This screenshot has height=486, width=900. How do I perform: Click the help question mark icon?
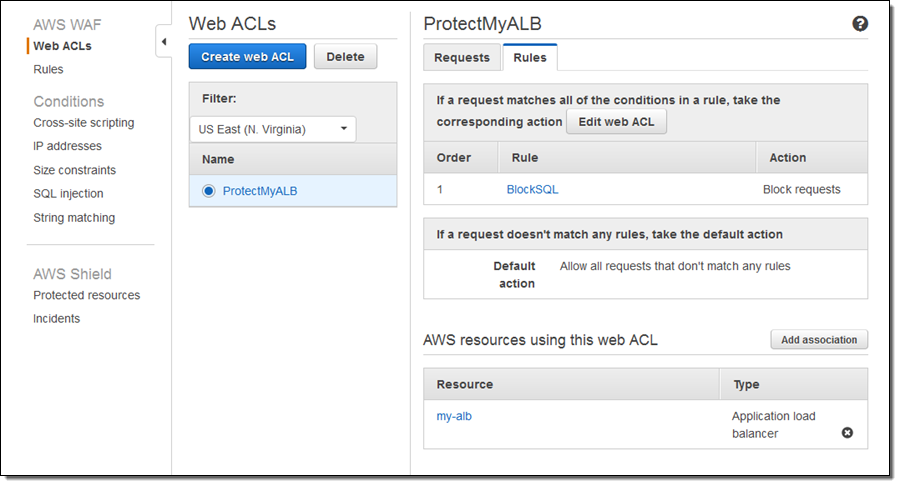pos(859,24)
